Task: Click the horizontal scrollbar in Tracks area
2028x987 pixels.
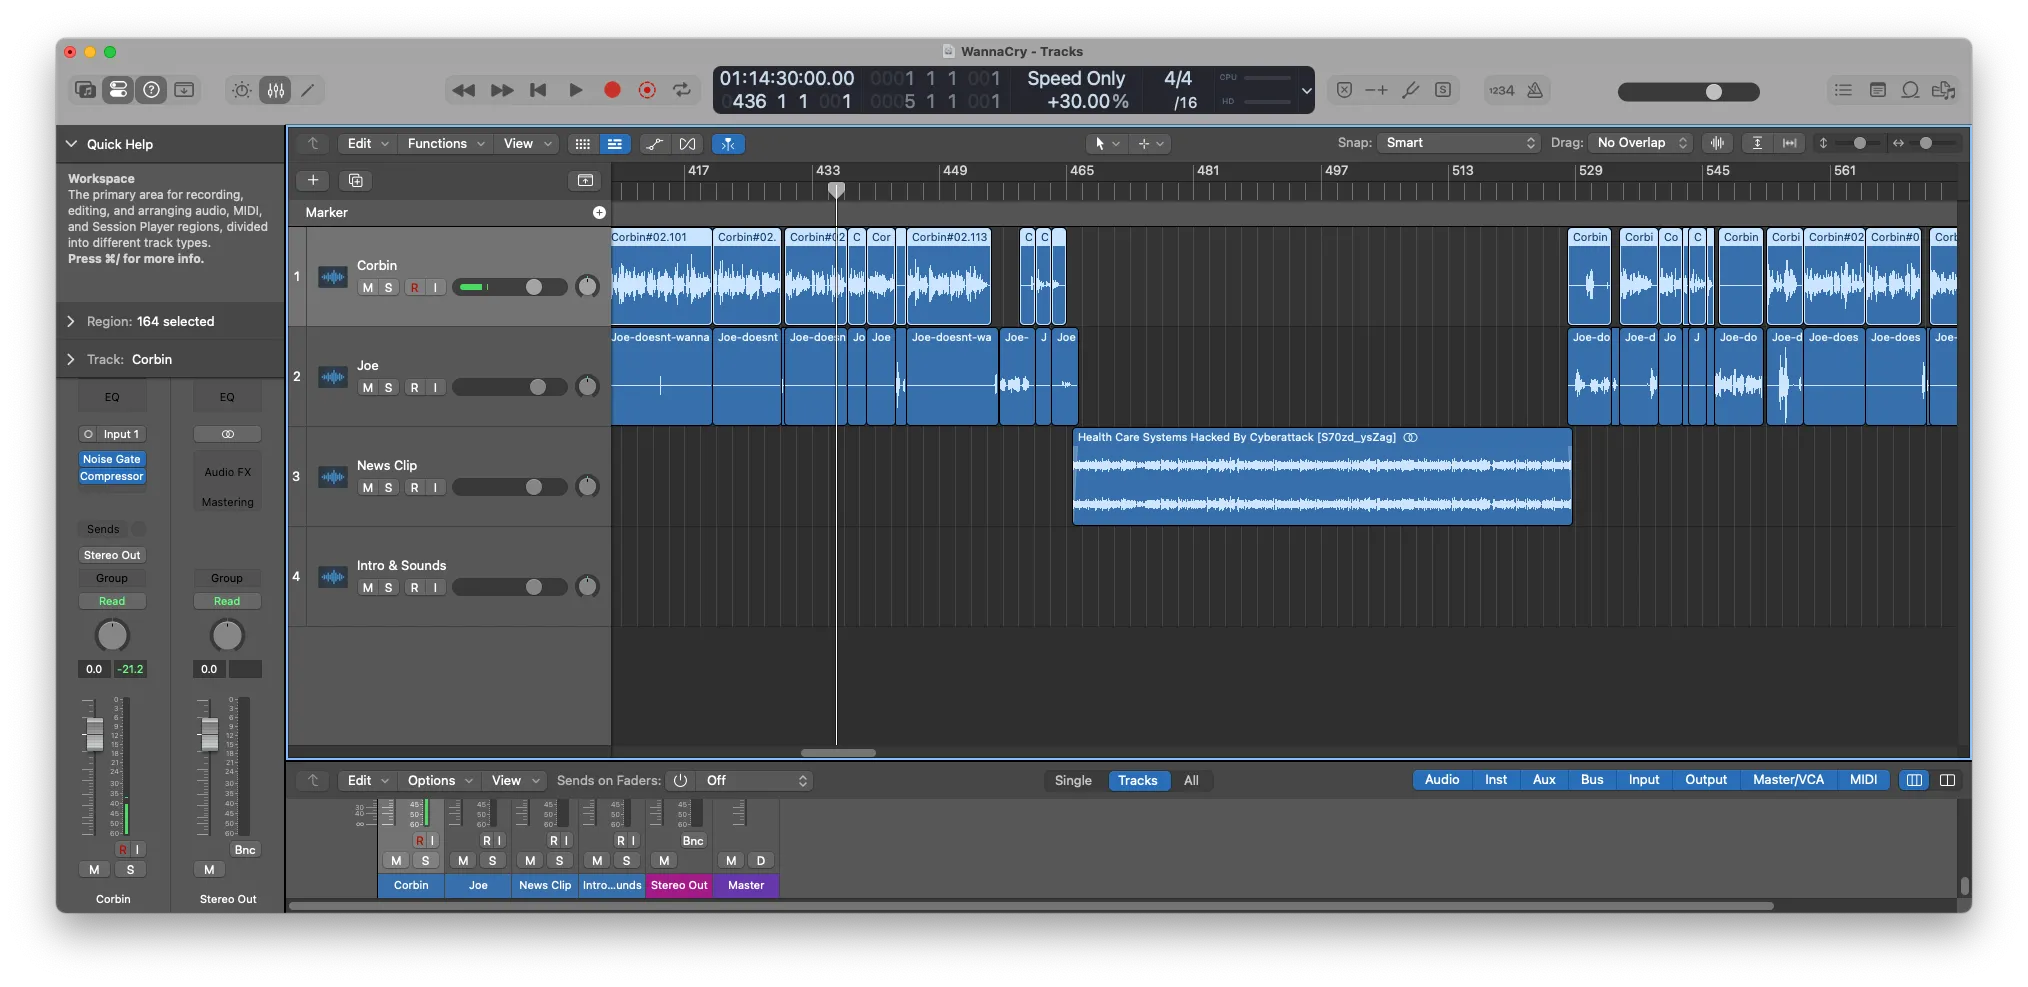Action: 838,753
